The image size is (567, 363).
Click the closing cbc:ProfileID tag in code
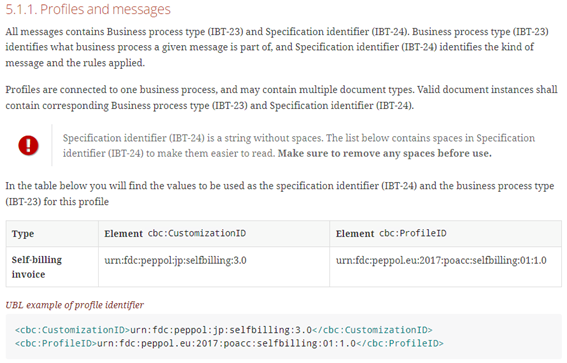point(400,343)
